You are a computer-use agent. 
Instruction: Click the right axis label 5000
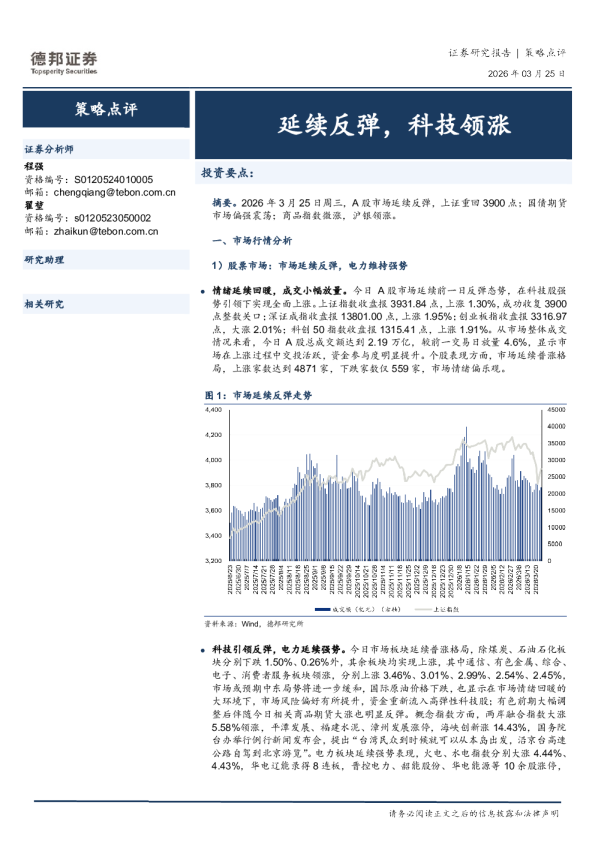pyautogui.click(x=555, y=544)
